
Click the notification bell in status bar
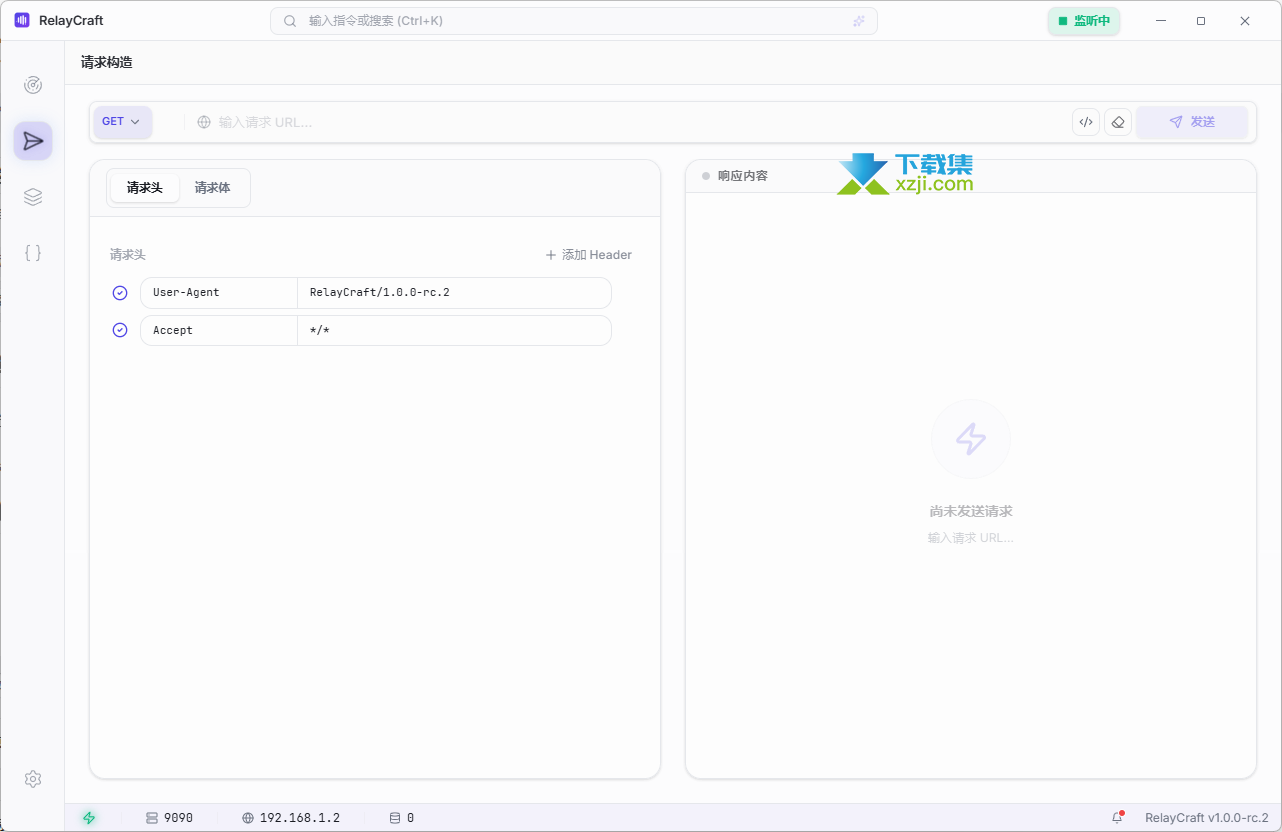point(1118,817)
